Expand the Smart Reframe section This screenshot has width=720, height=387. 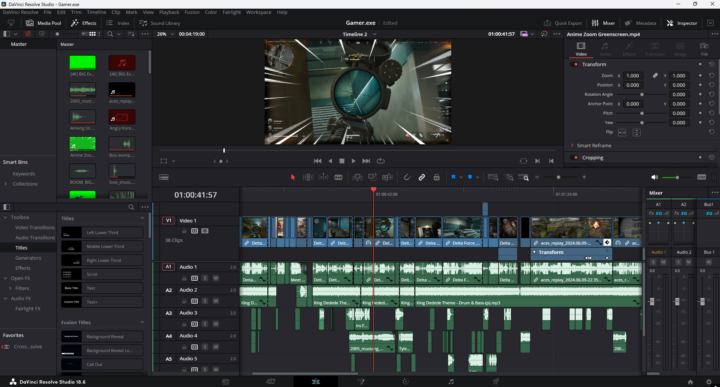tap(572, 145)
